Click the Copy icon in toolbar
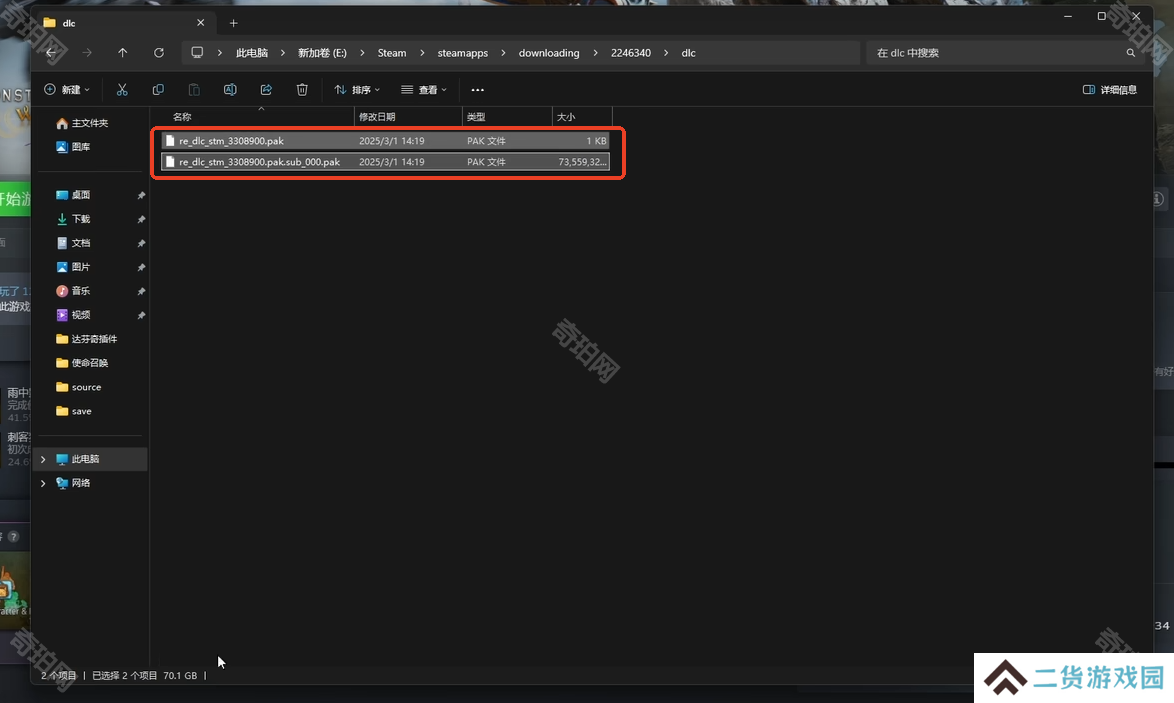 [158, 90]
